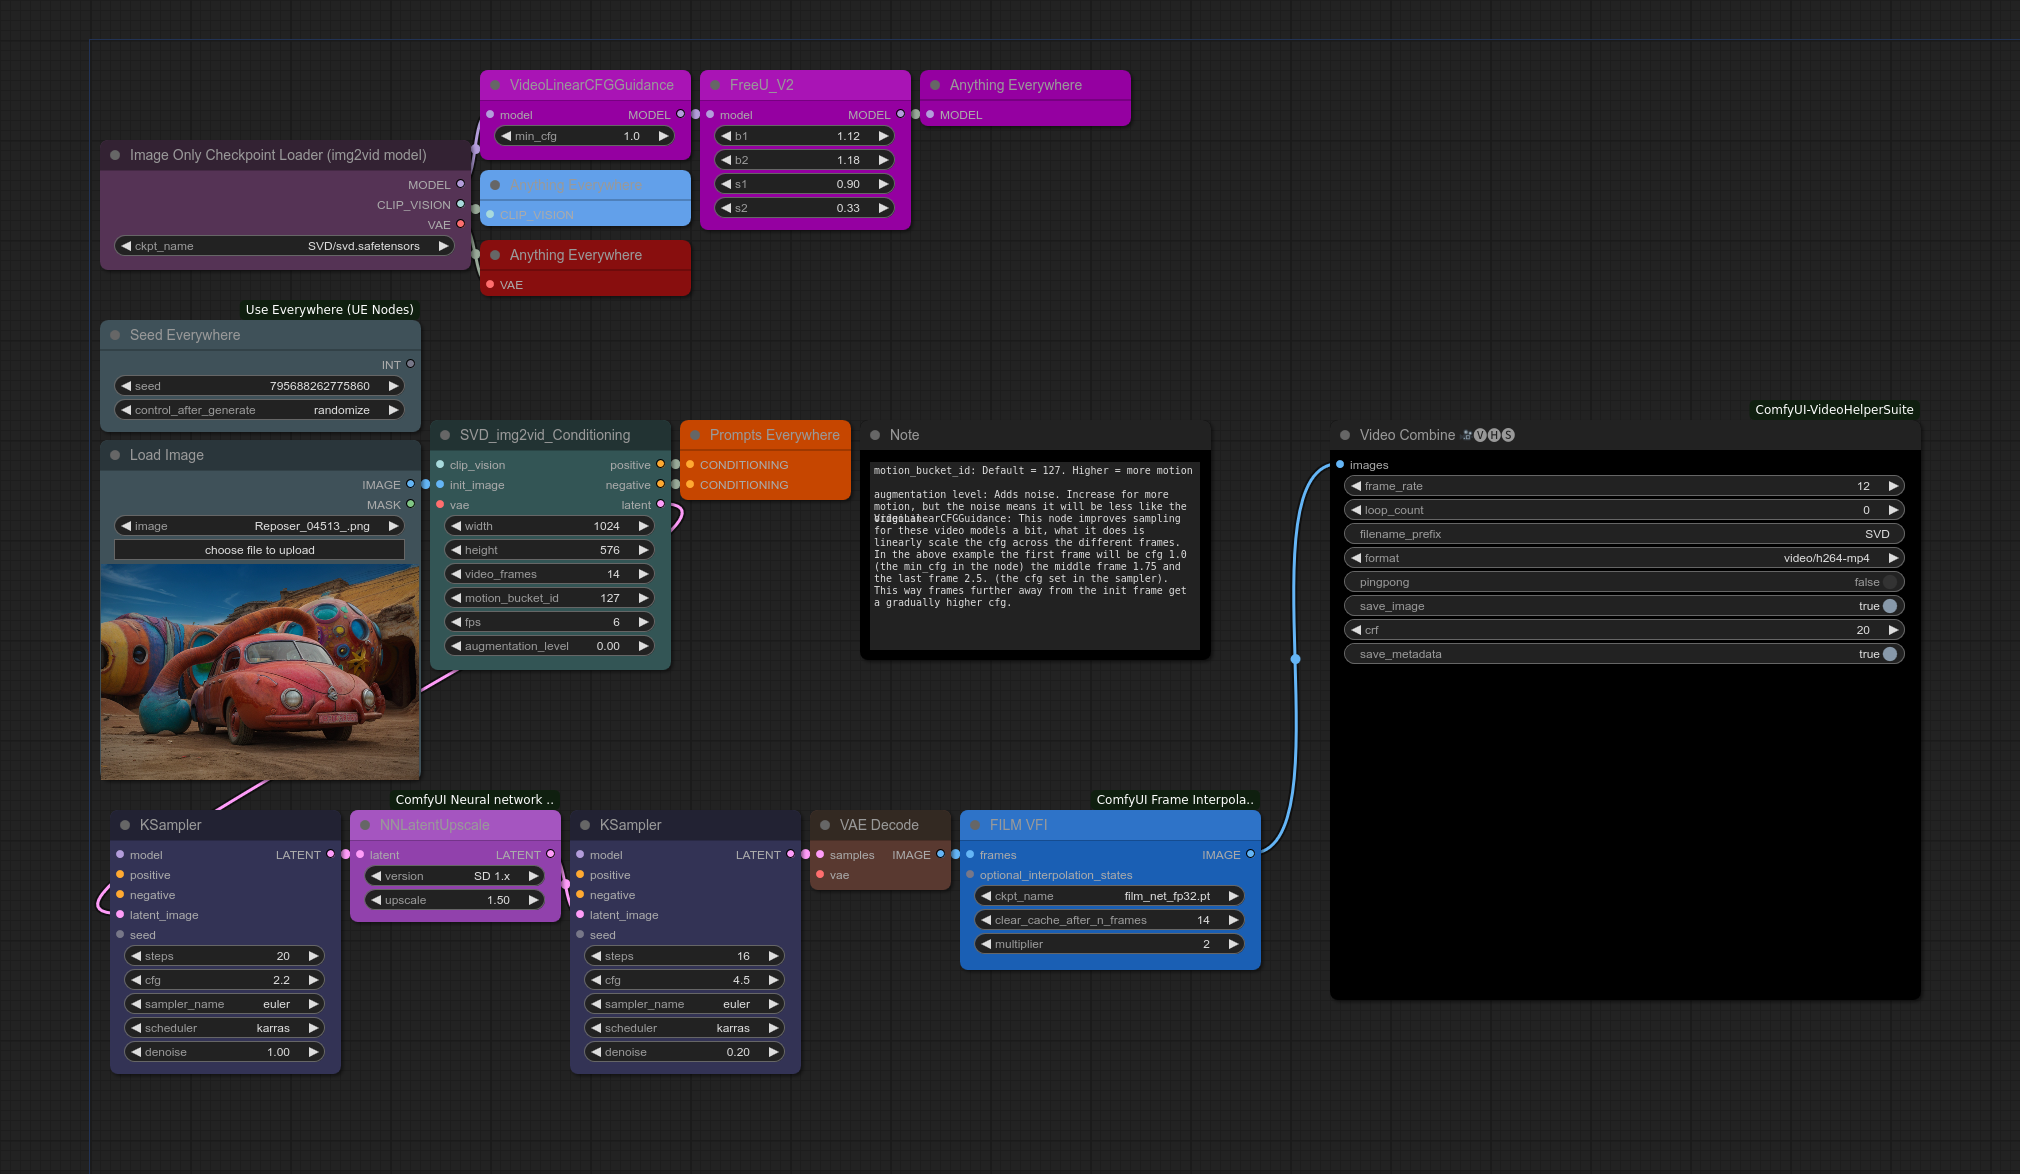Open sampler_name dropdown in the first KSampler
This screenshot has height=1174, width=2020.
pyautogui.click(x=224, y=1004)
